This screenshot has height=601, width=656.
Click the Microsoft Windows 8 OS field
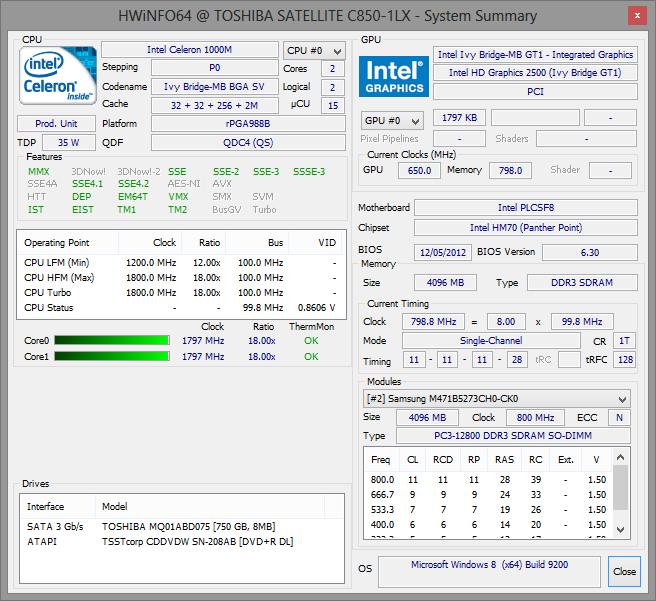click(489, 572)
